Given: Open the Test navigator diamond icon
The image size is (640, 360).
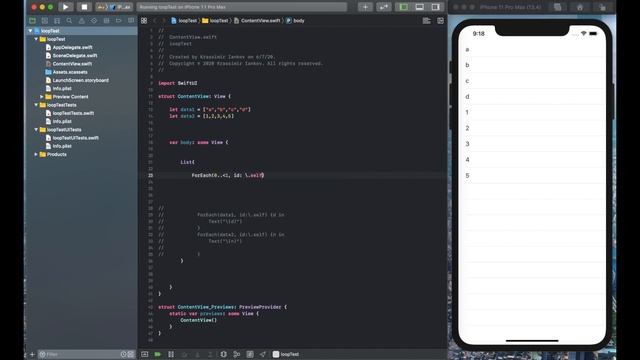Looking at the screenshot, I should pos(94,20).
